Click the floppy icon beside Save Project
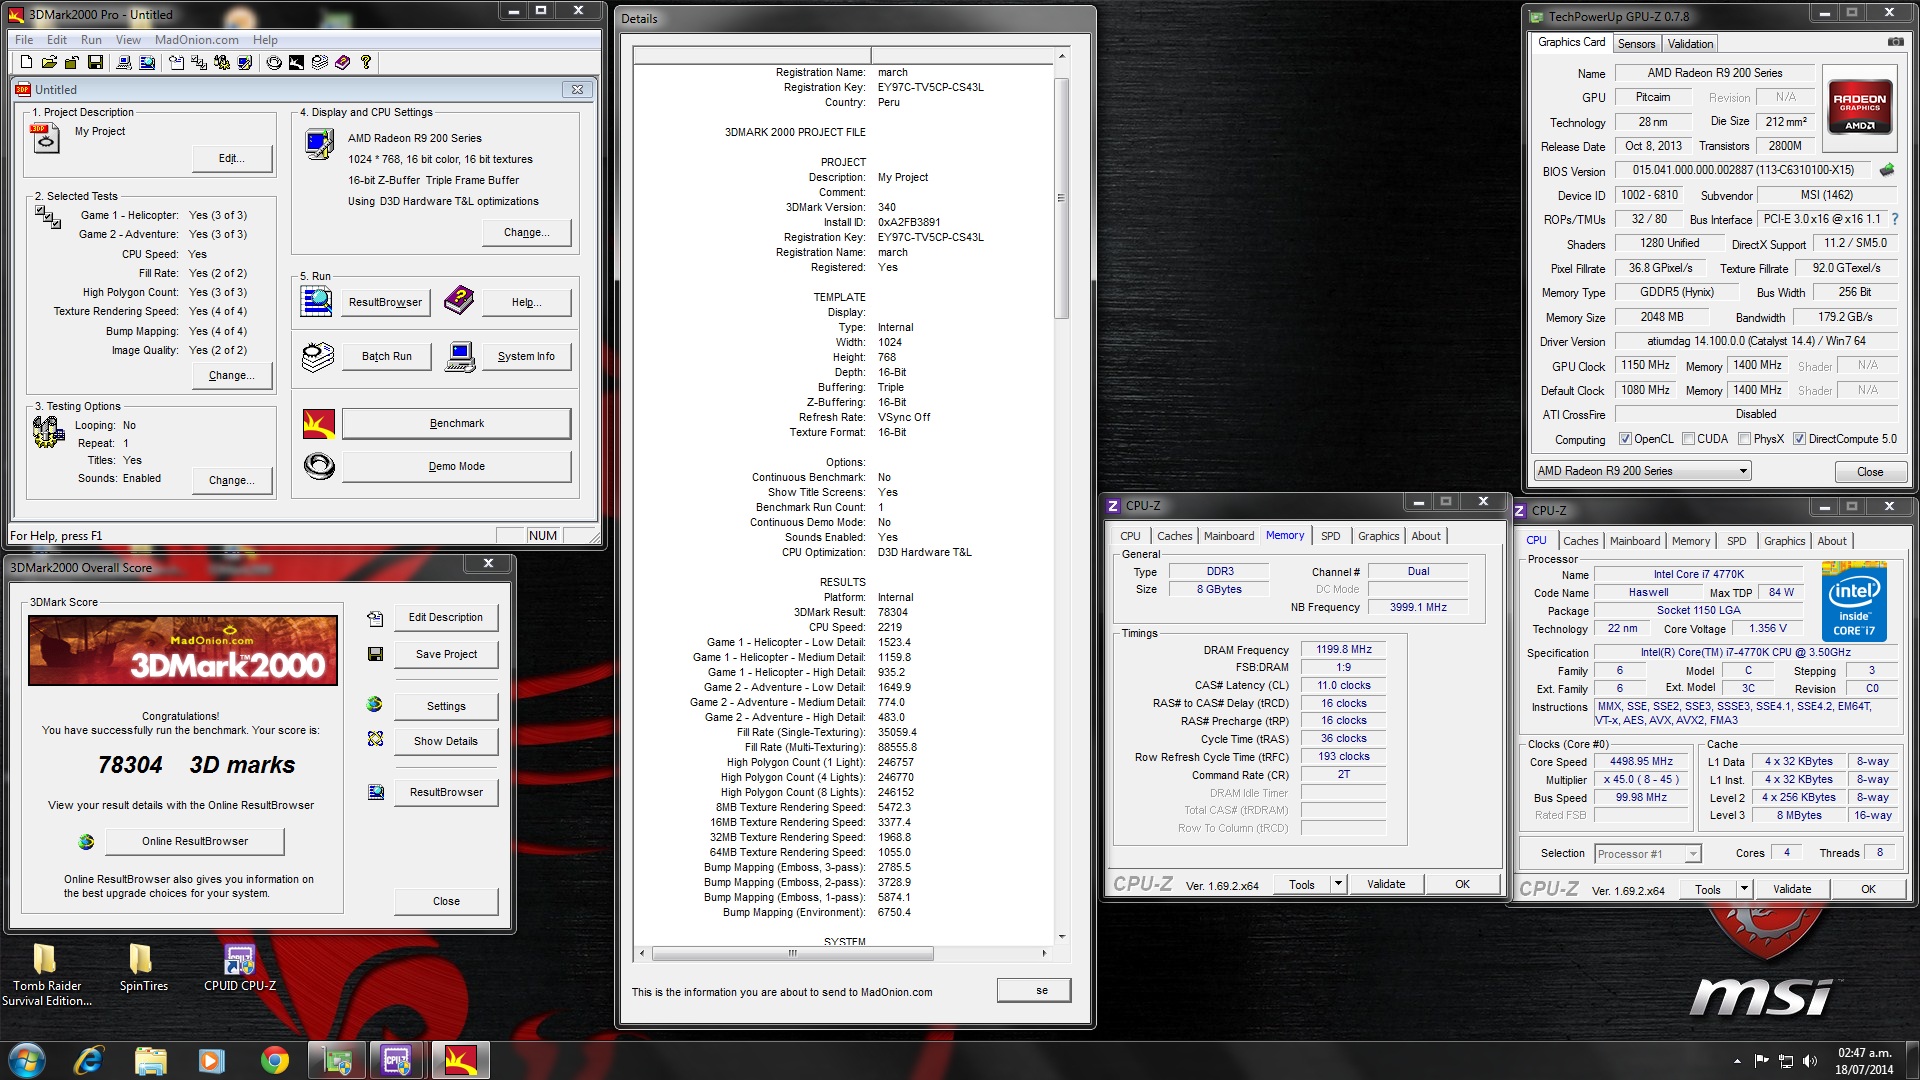Image resolution: width=1920 pixels, height=1080 pixels. (x=375, y=654)
